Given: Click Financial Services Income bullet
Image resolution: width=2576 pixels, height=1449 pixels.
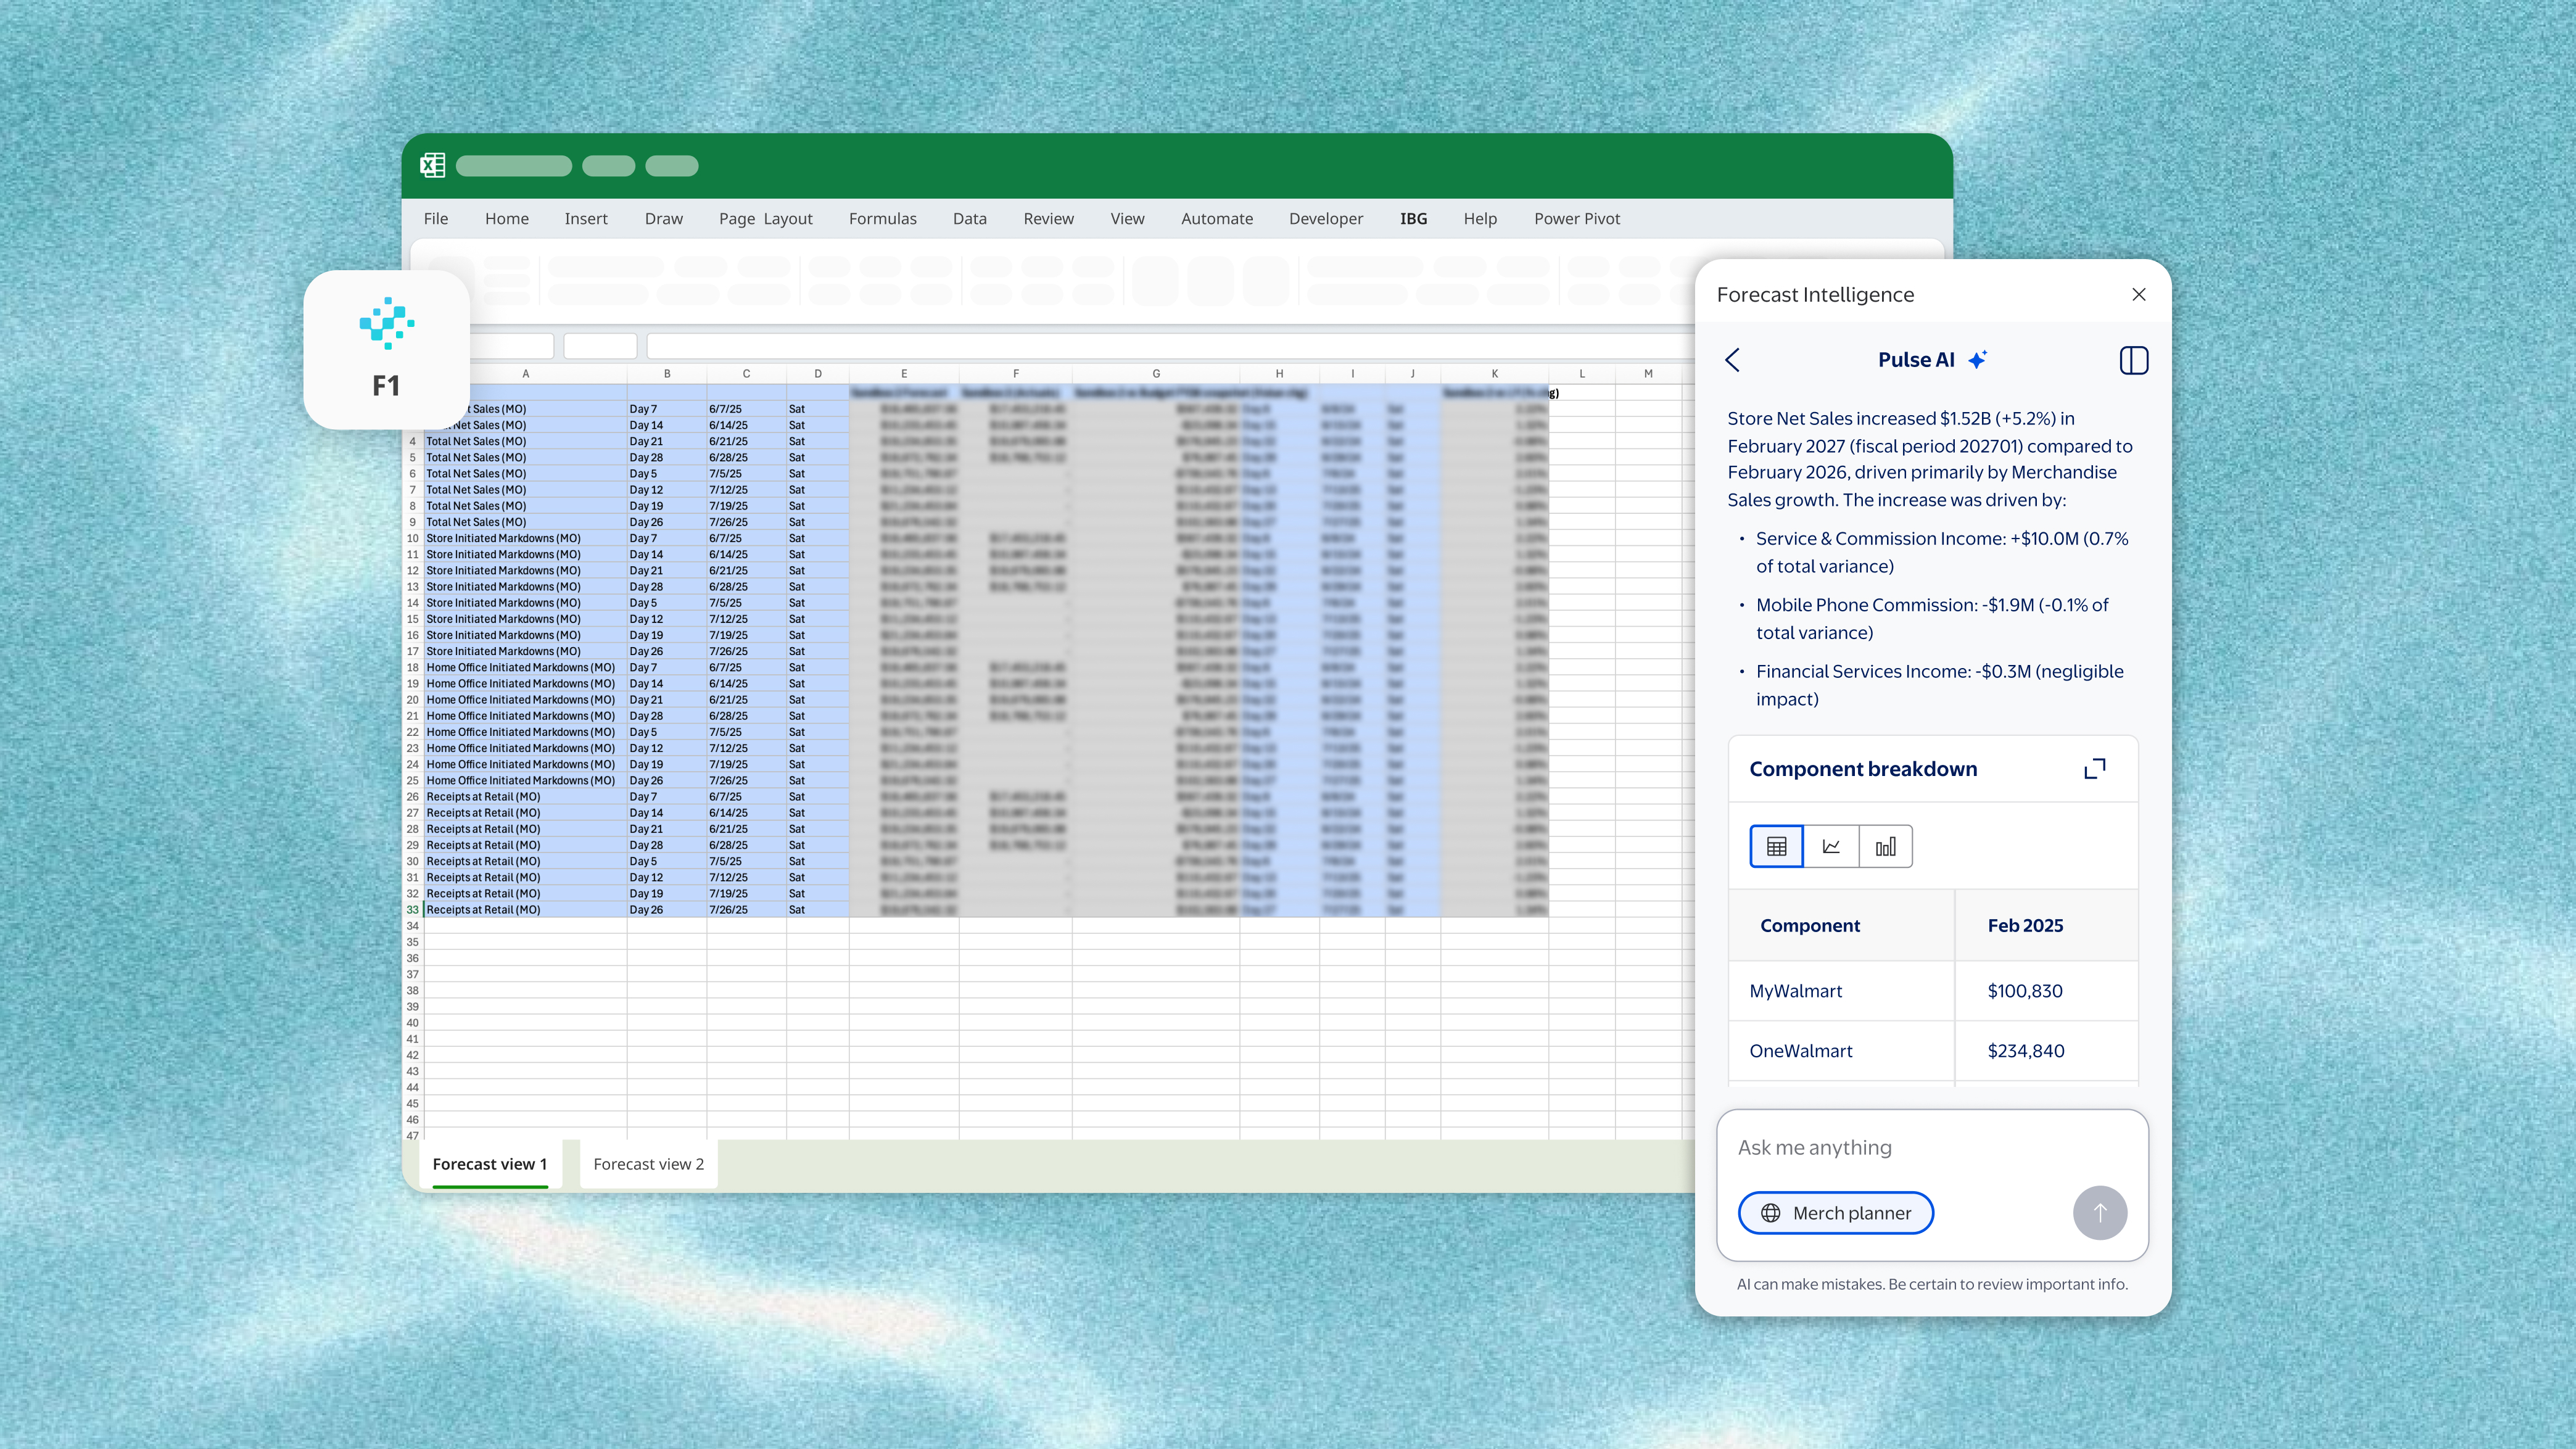Looking at the screenshot, I should [1940, 685].
